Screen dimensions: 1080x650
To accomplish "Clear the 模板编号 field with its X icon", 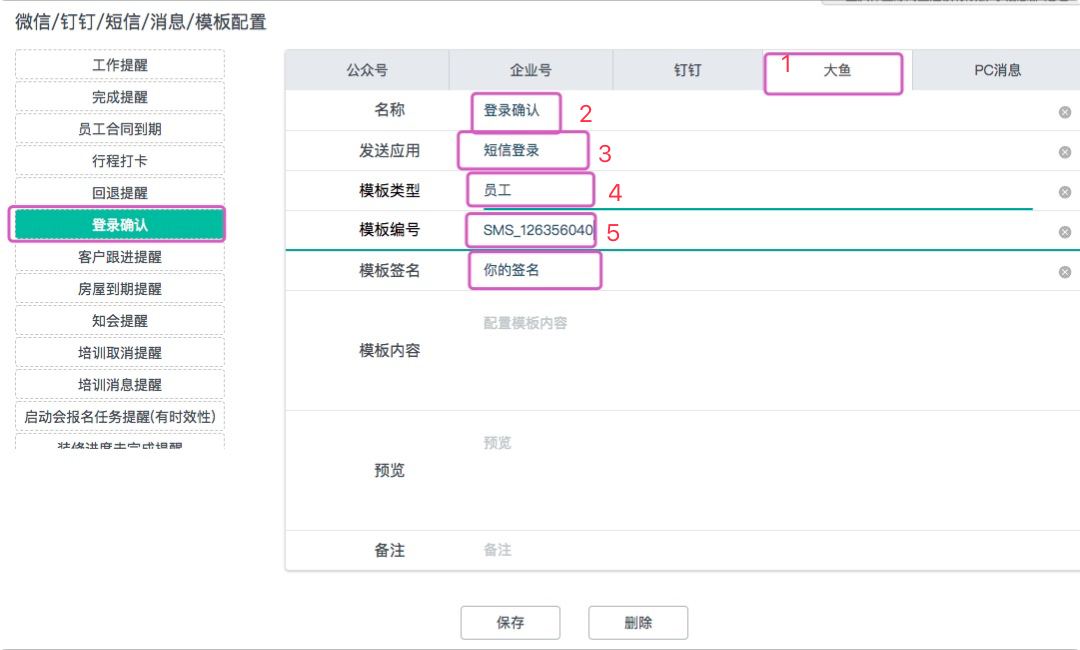I will click(1065, 232).
